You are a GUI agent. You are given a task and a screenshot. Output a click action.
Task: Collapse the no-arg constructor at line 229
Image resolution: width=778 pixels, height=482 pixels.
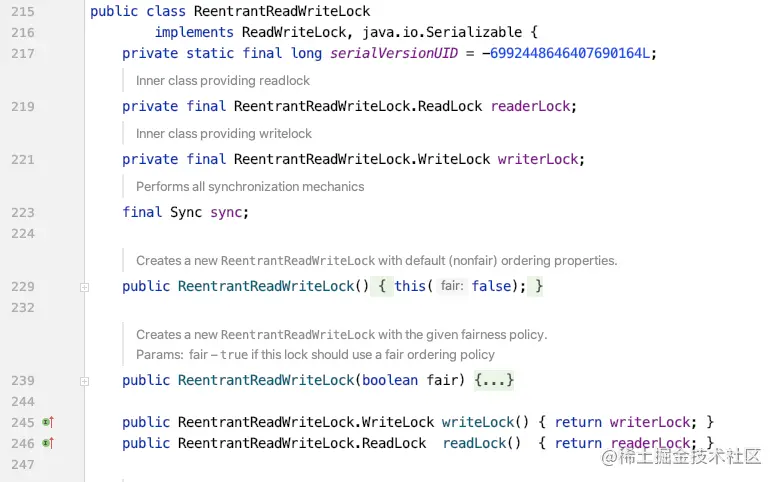pos(84,287)
